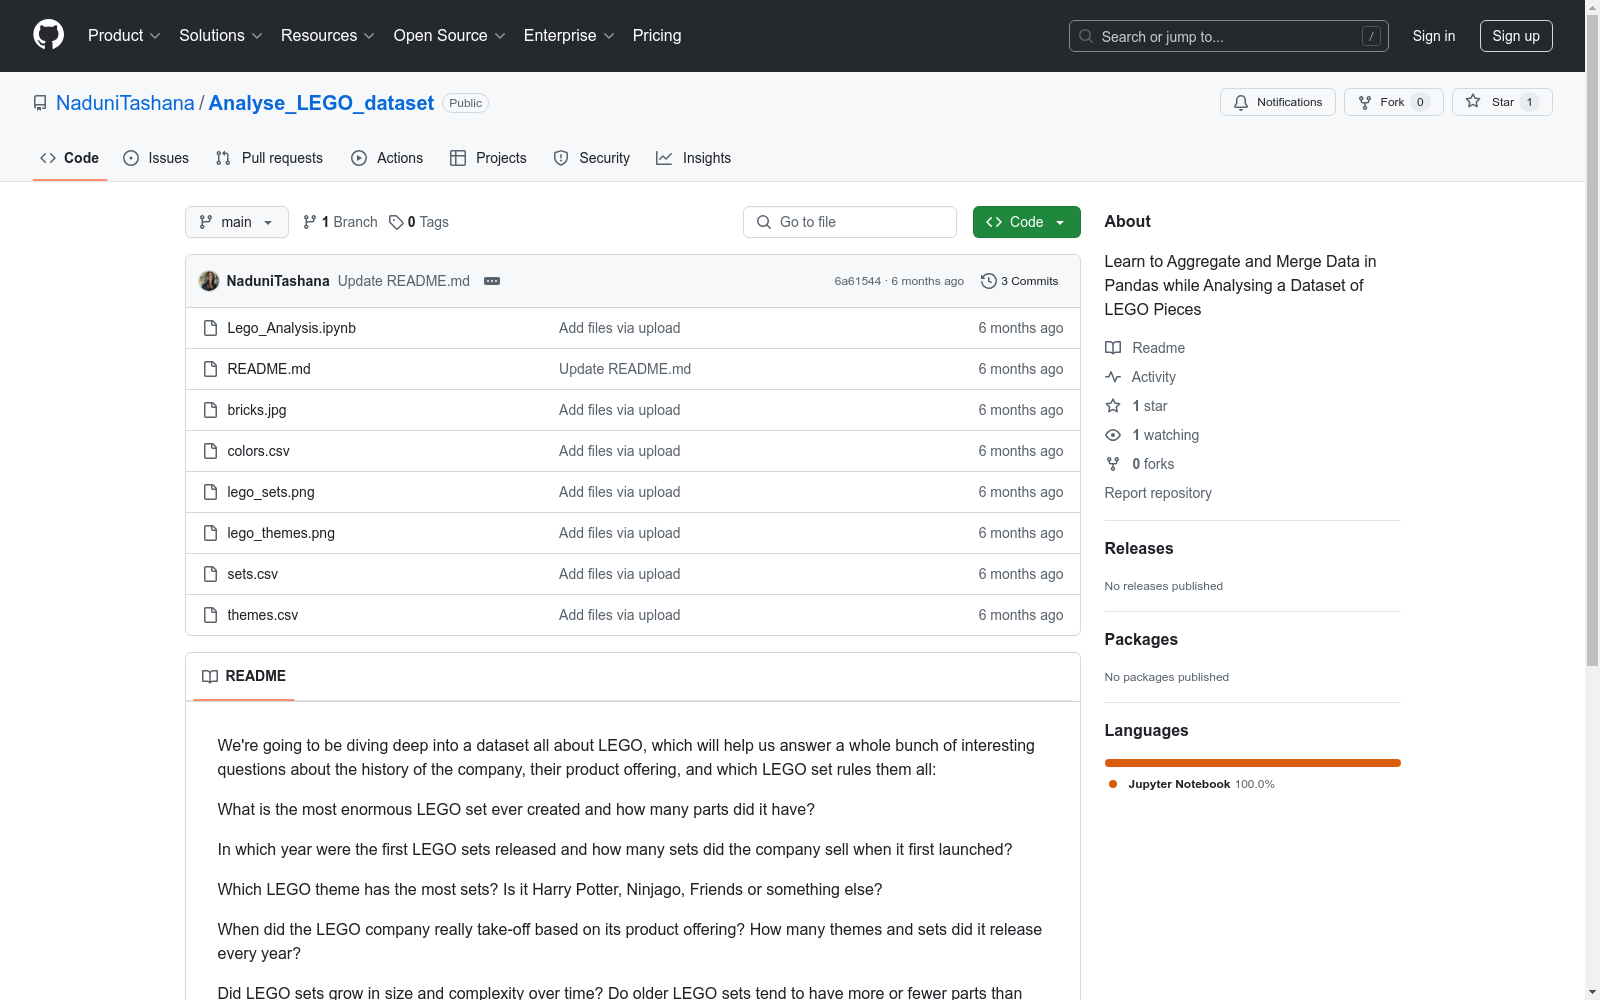This screenshot has width=1600, height=1000.
Task: Open the Insights tab
Action: (x=694, y=158)
